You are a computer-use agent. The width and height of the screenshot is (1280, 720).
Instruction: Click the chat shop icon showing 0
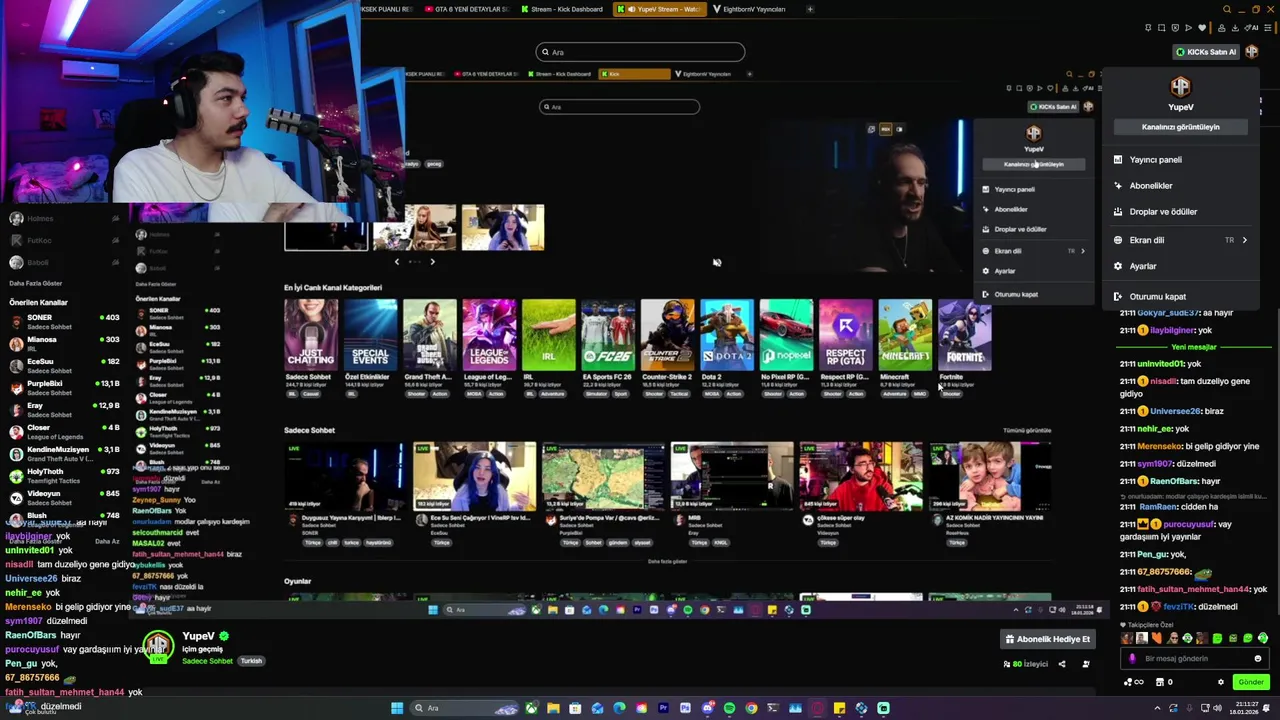pyautogui.click(x=1163, y=682)
